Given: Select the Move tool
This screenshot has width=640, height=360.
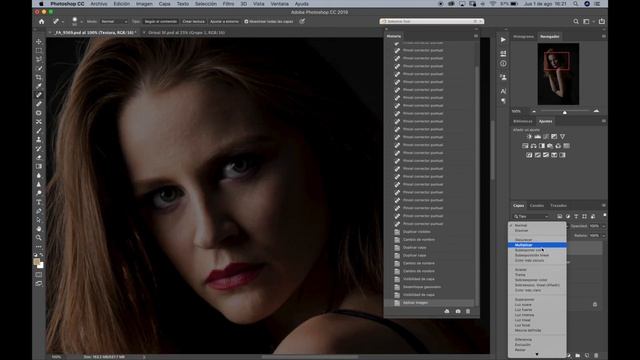Looking at the screenshot, I should pyautogui.click(x=39, y=42).
